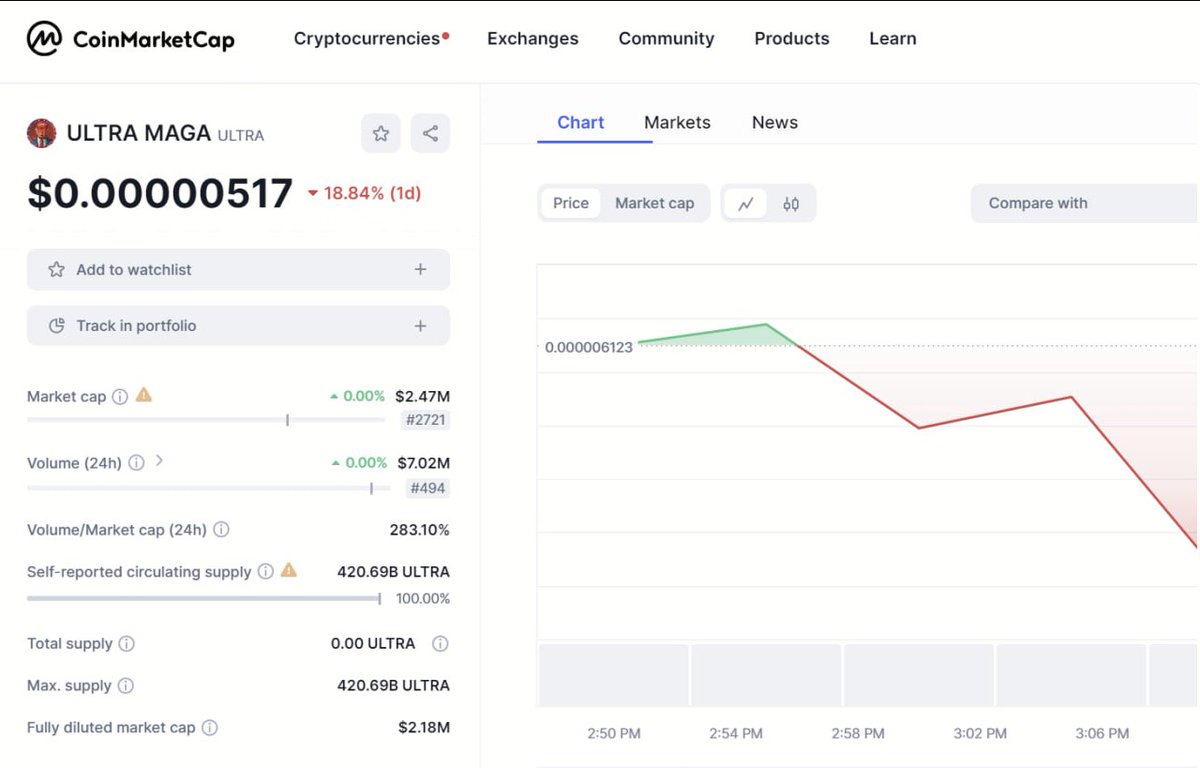The height and width of the screenshot is (768, 1200).
Task: Open the Compare with dropdown
Action: click(1085, 203)
